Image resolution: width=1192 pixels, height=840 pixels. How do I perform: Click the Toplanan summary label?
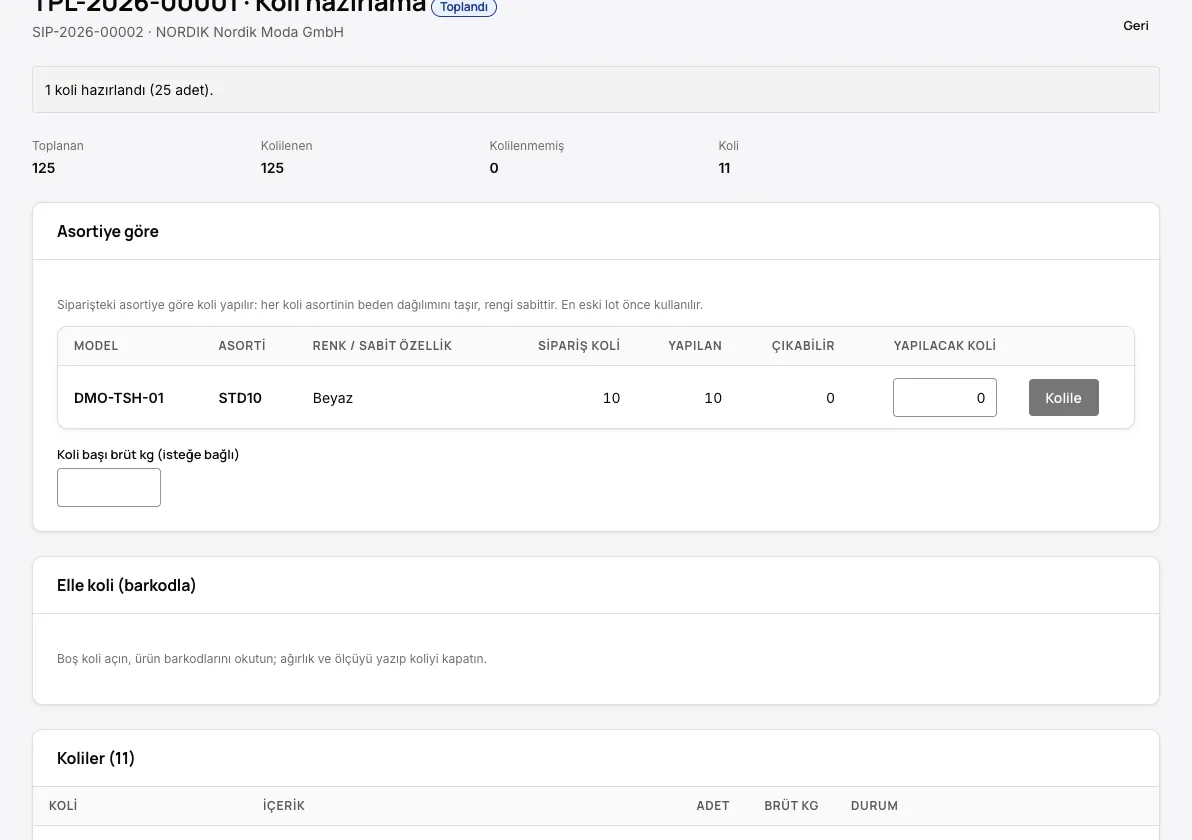coord(58,146)
